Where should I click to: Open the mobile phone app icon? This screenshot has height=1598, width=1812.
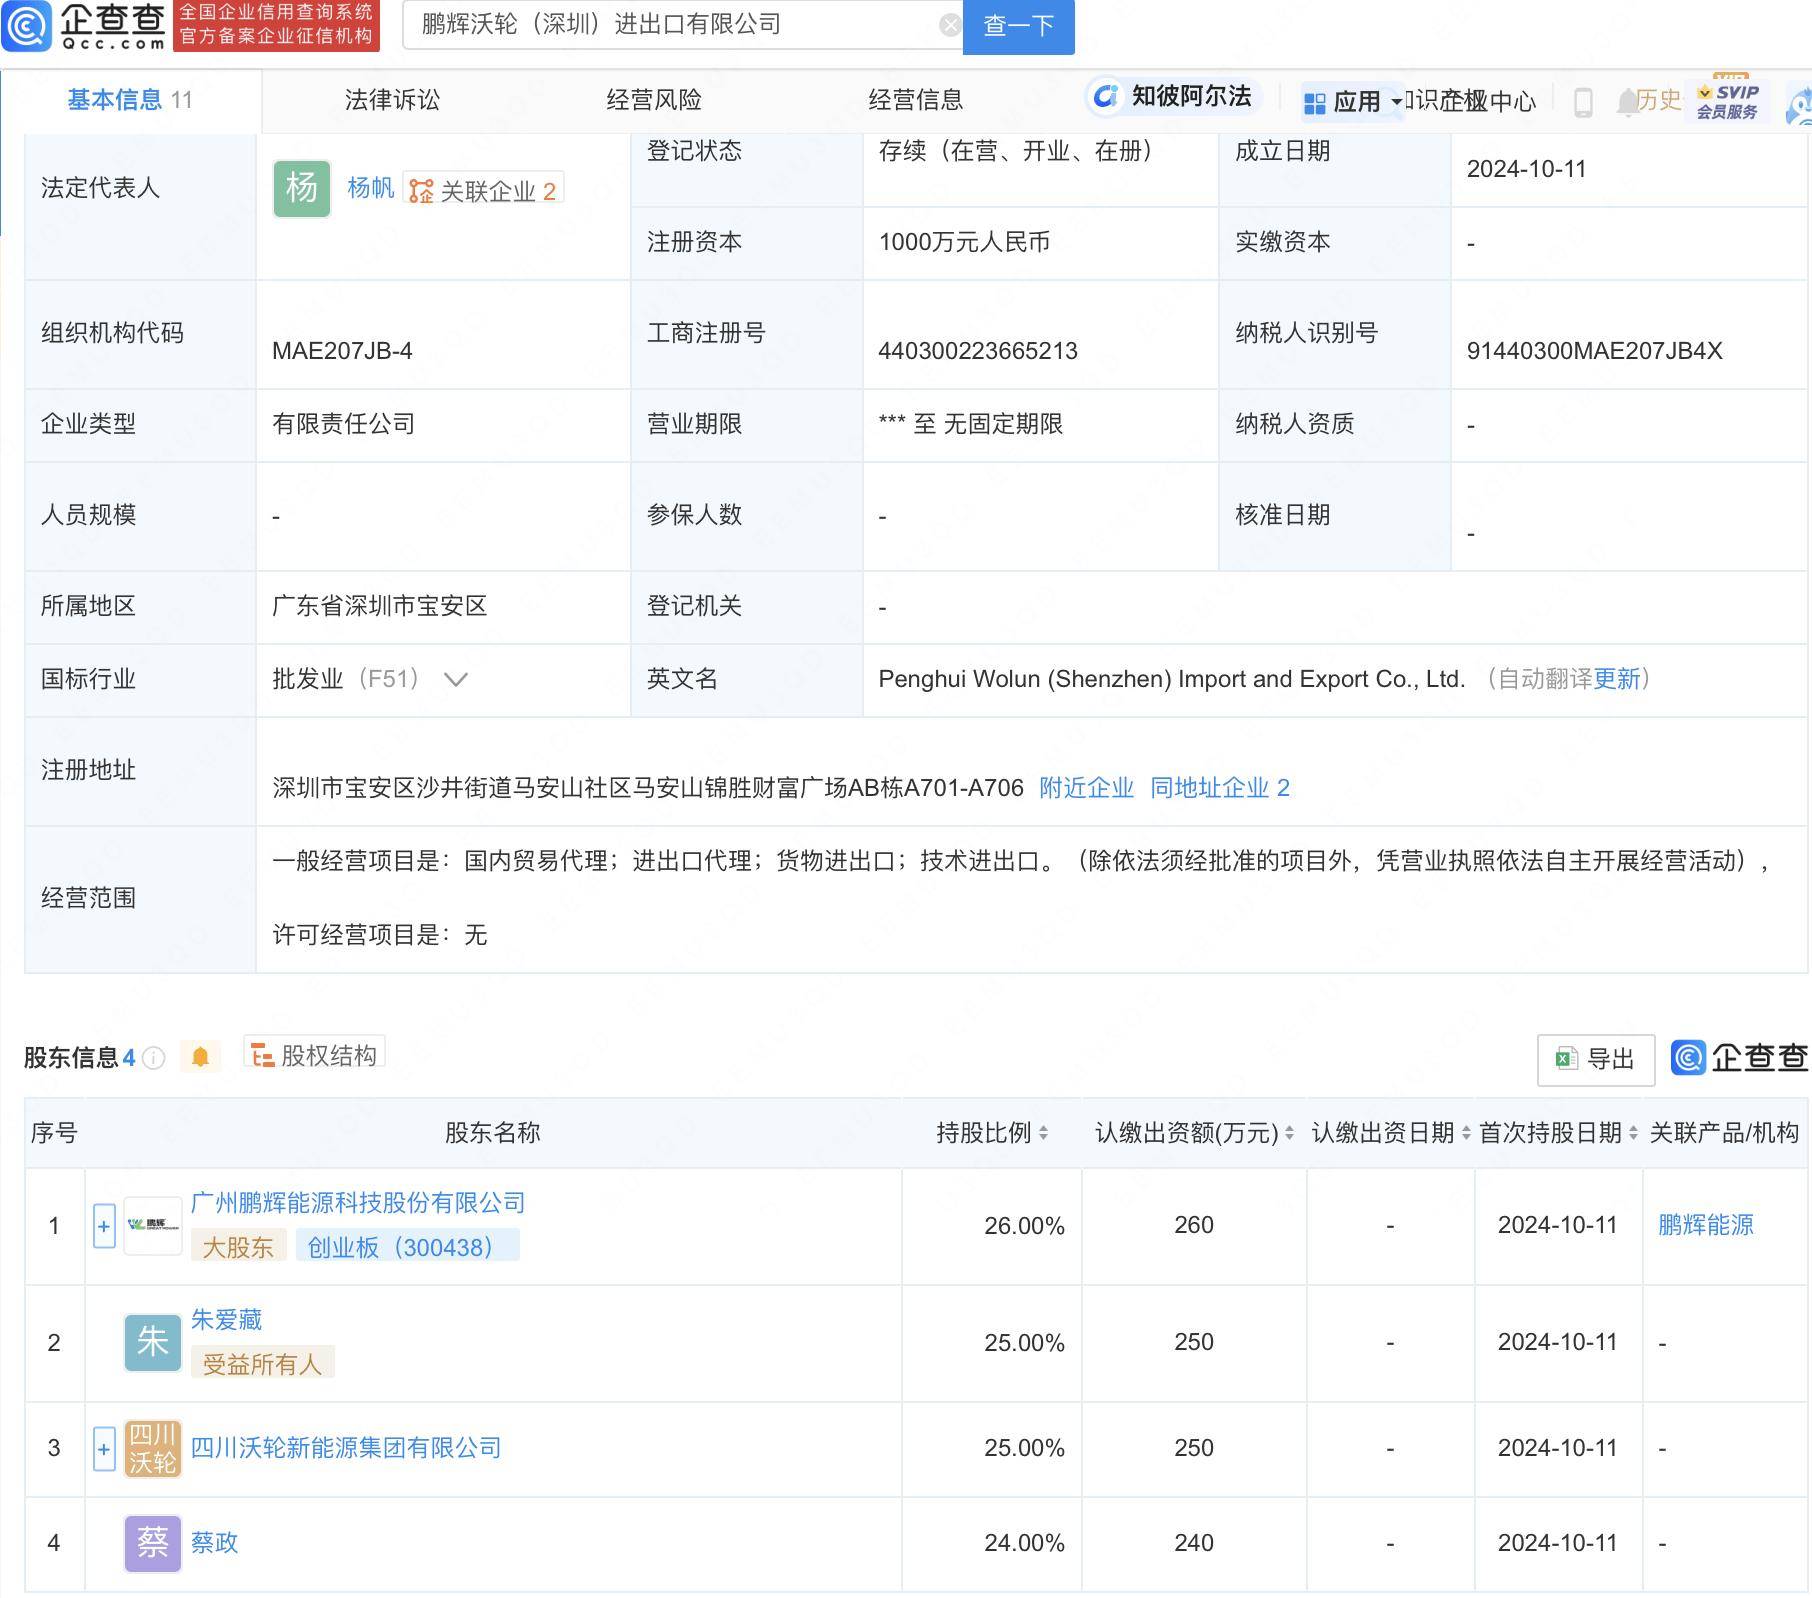[x=1583, y=102]
